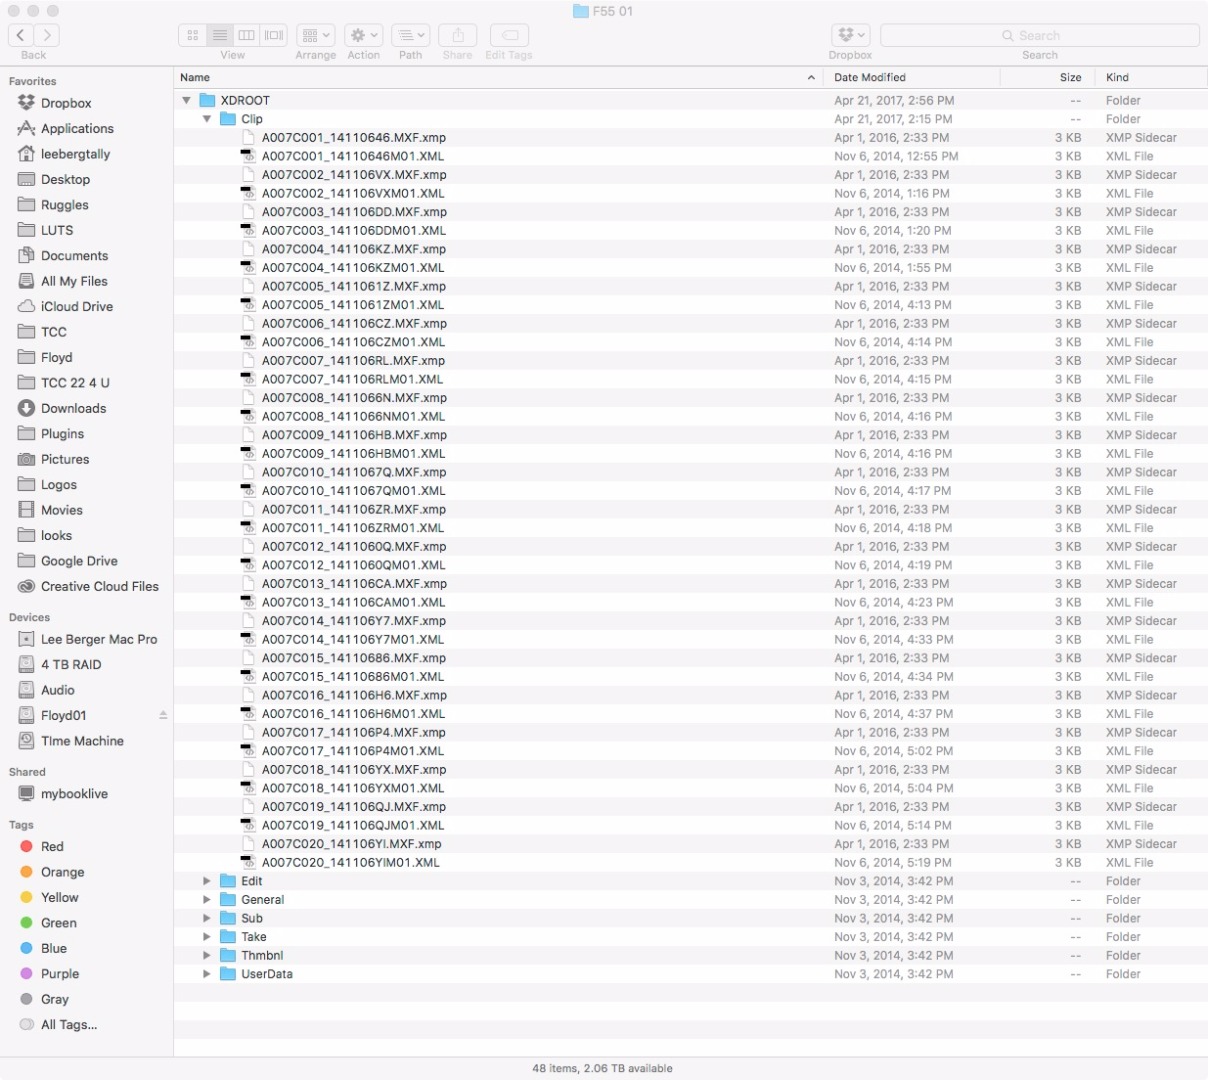This screenshot has width=1208, height=1080.
Task: Switch to column view
Action: coord(246,35)
